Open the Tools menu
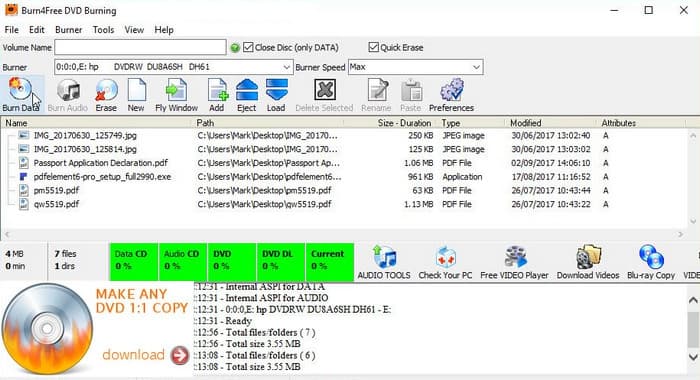This screenshot has height=380, width=700. [x=104, y=30]
